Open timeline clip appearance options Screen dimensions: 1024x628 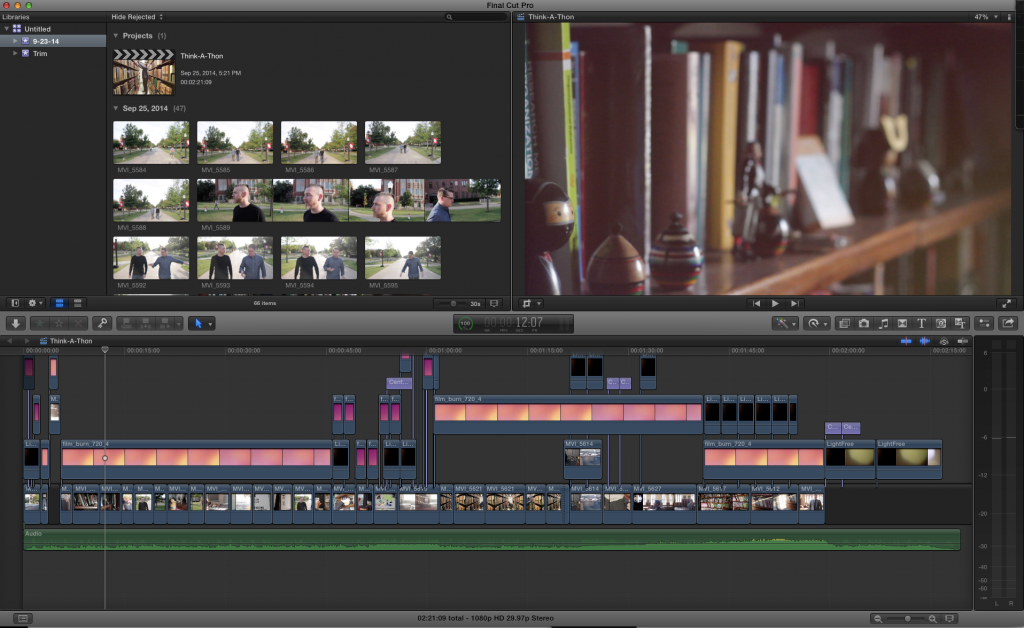pos(950,618)
